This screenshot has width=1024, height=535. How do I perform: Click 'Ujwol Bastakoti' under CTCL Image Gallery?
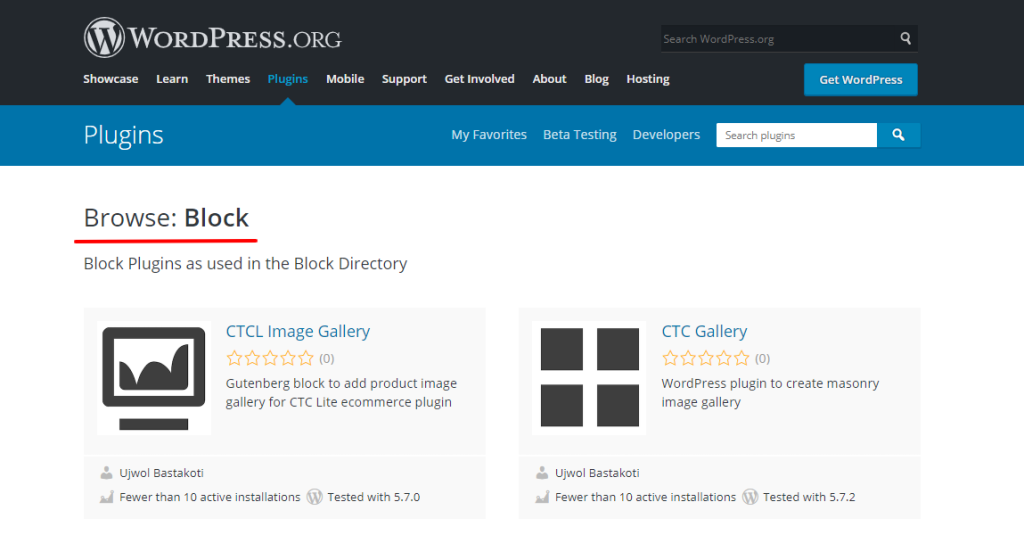coord(161,473)
